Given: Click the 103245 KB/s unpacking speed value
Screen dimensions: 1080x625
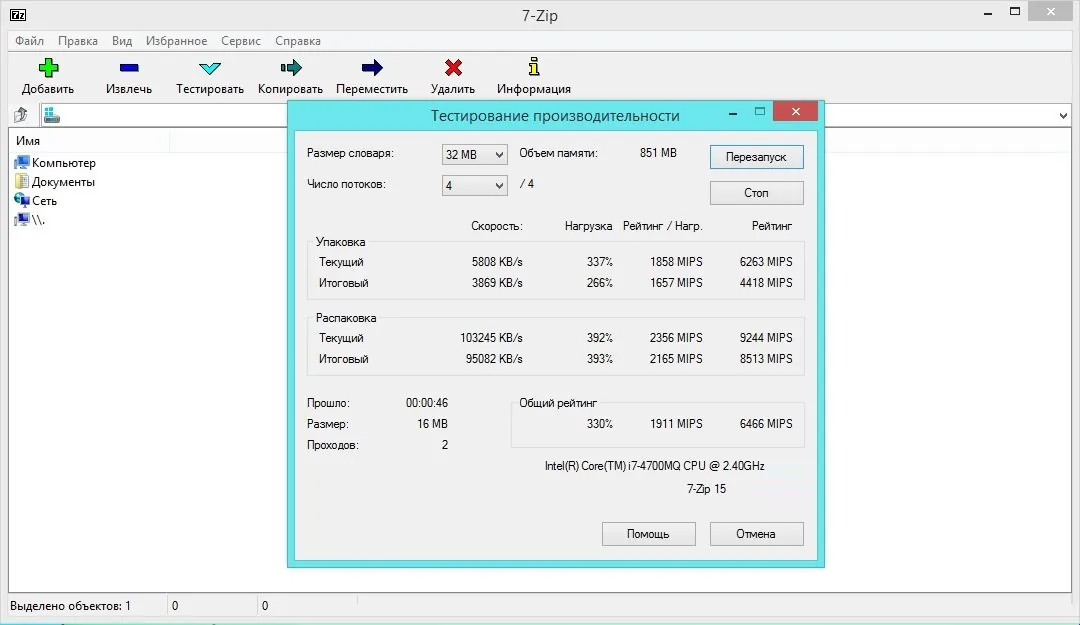Looking at the screenshot, I should [x=491, y=338].
